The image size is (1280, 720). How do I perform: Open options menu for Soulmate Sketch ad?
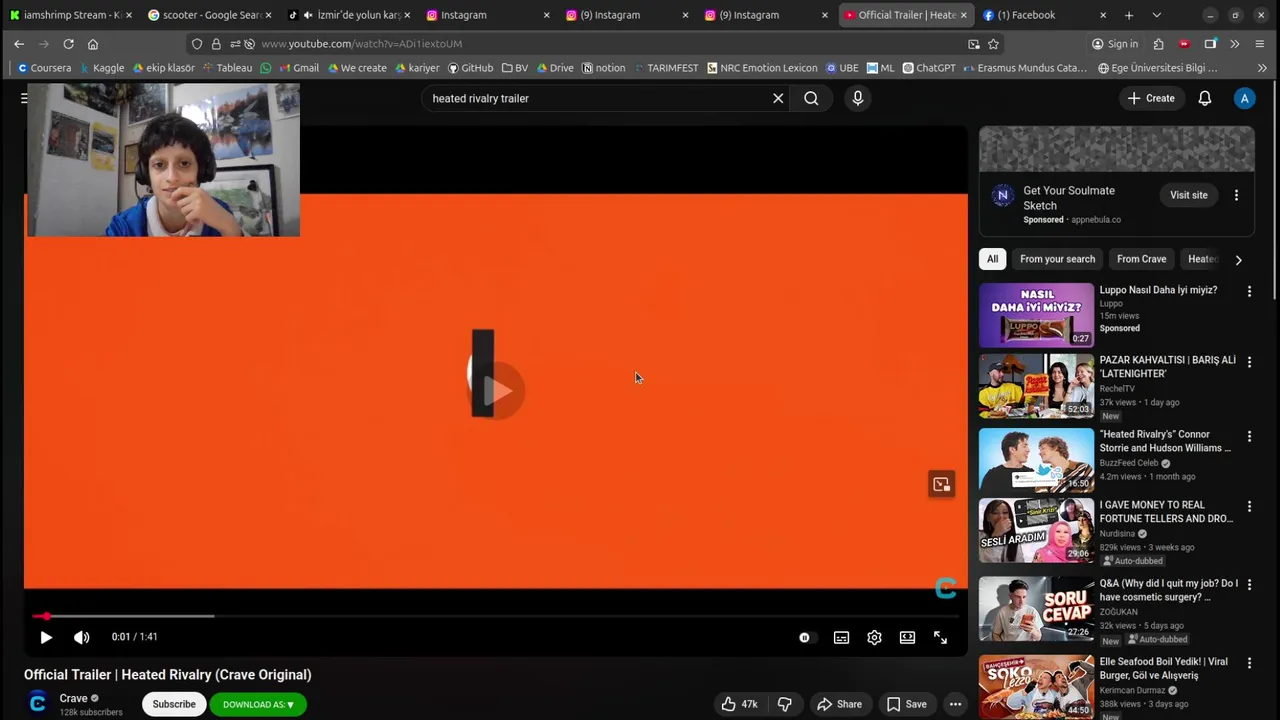click(x=1236, y=195)
